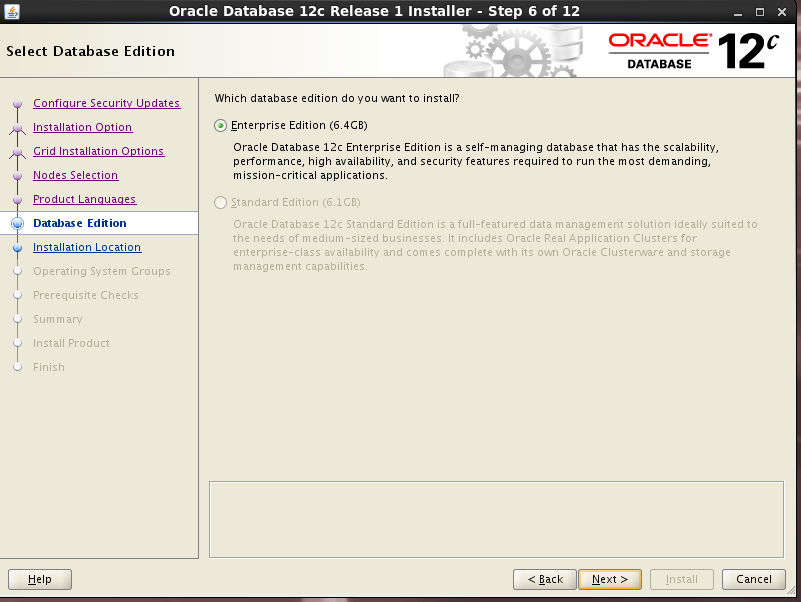Screen dimensions: 801x602
Task: Click the Summary step label
Action: [x=58, y=319]
